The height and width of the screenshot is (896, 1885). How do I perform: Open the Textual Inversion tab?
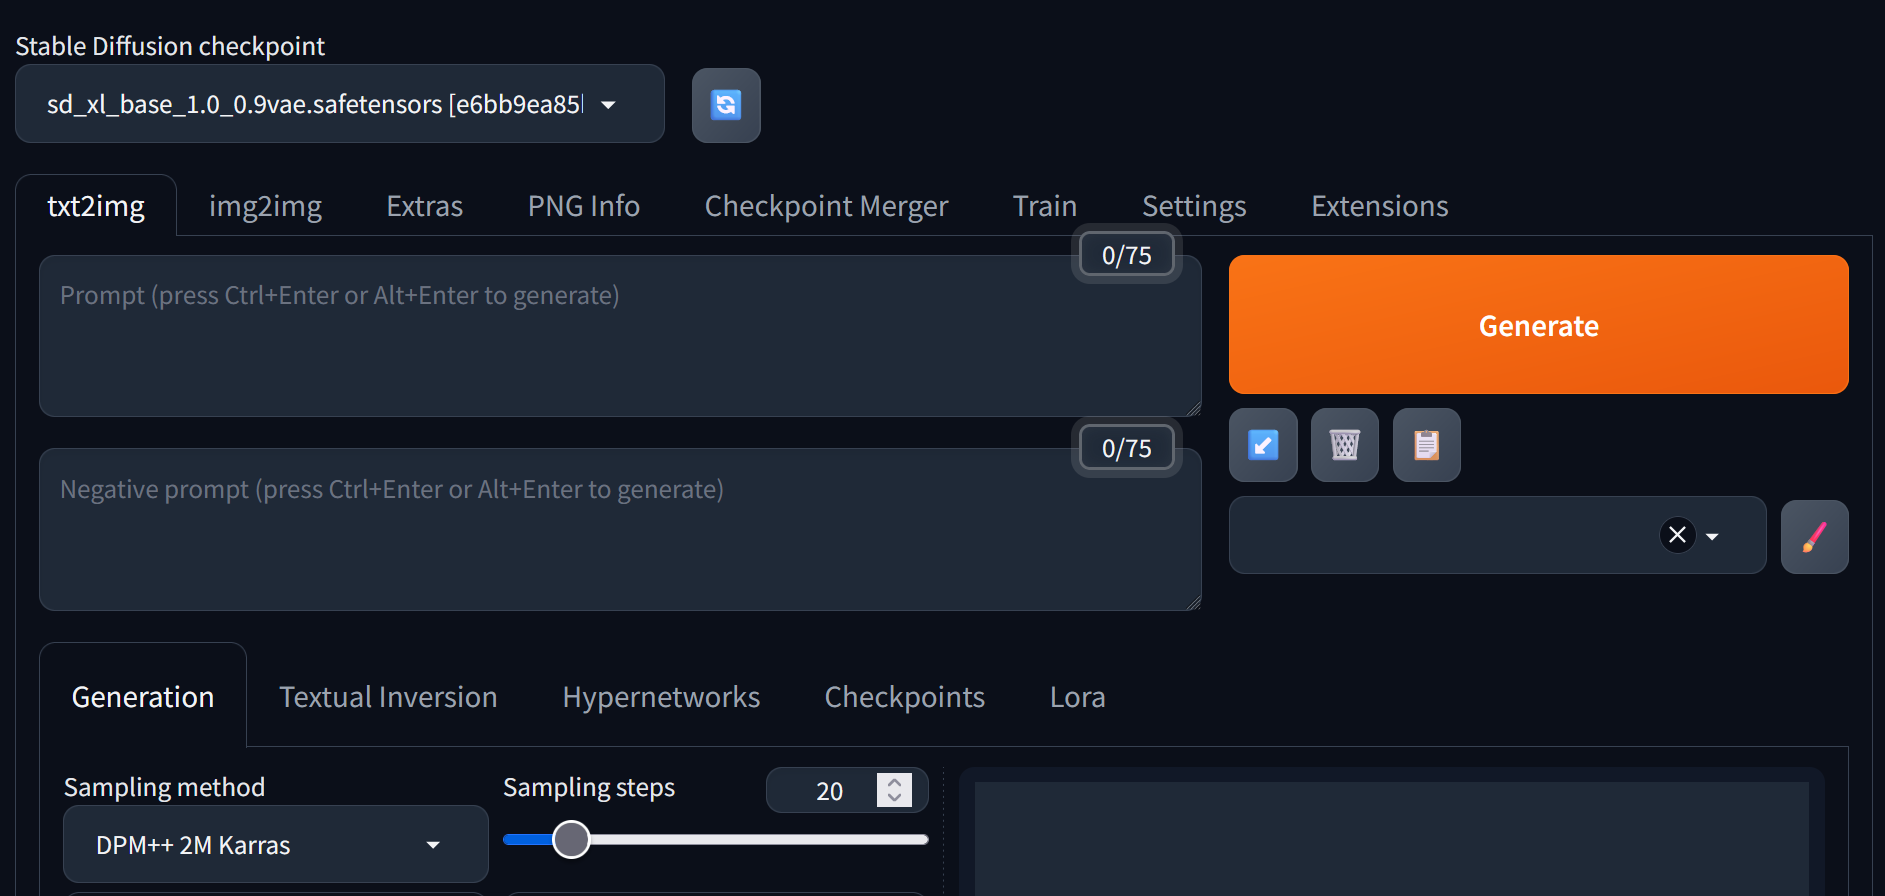click(388, 697)
